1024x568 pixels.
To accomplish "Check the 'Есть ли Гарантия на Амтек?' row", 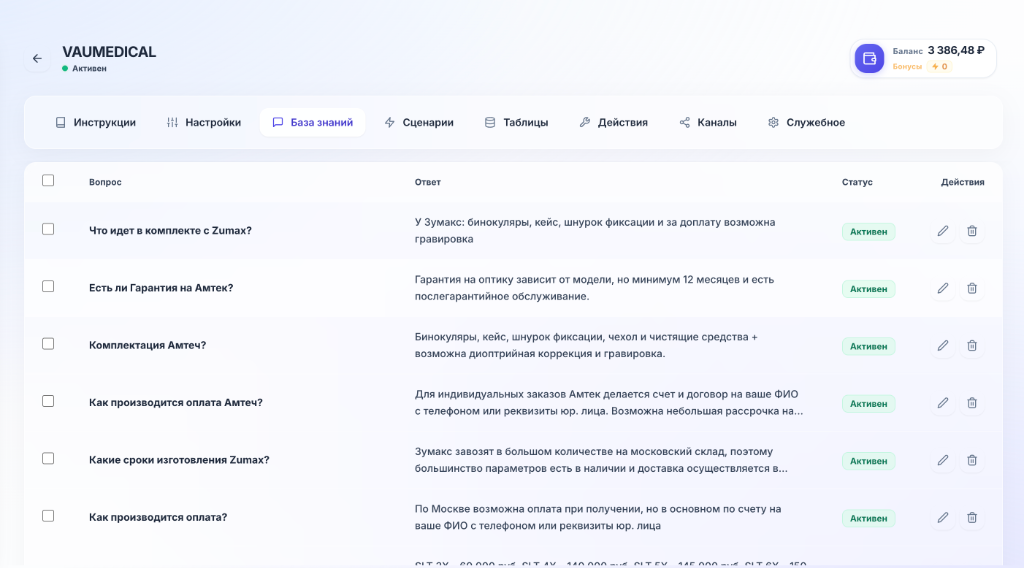I will tap(48, 287).
